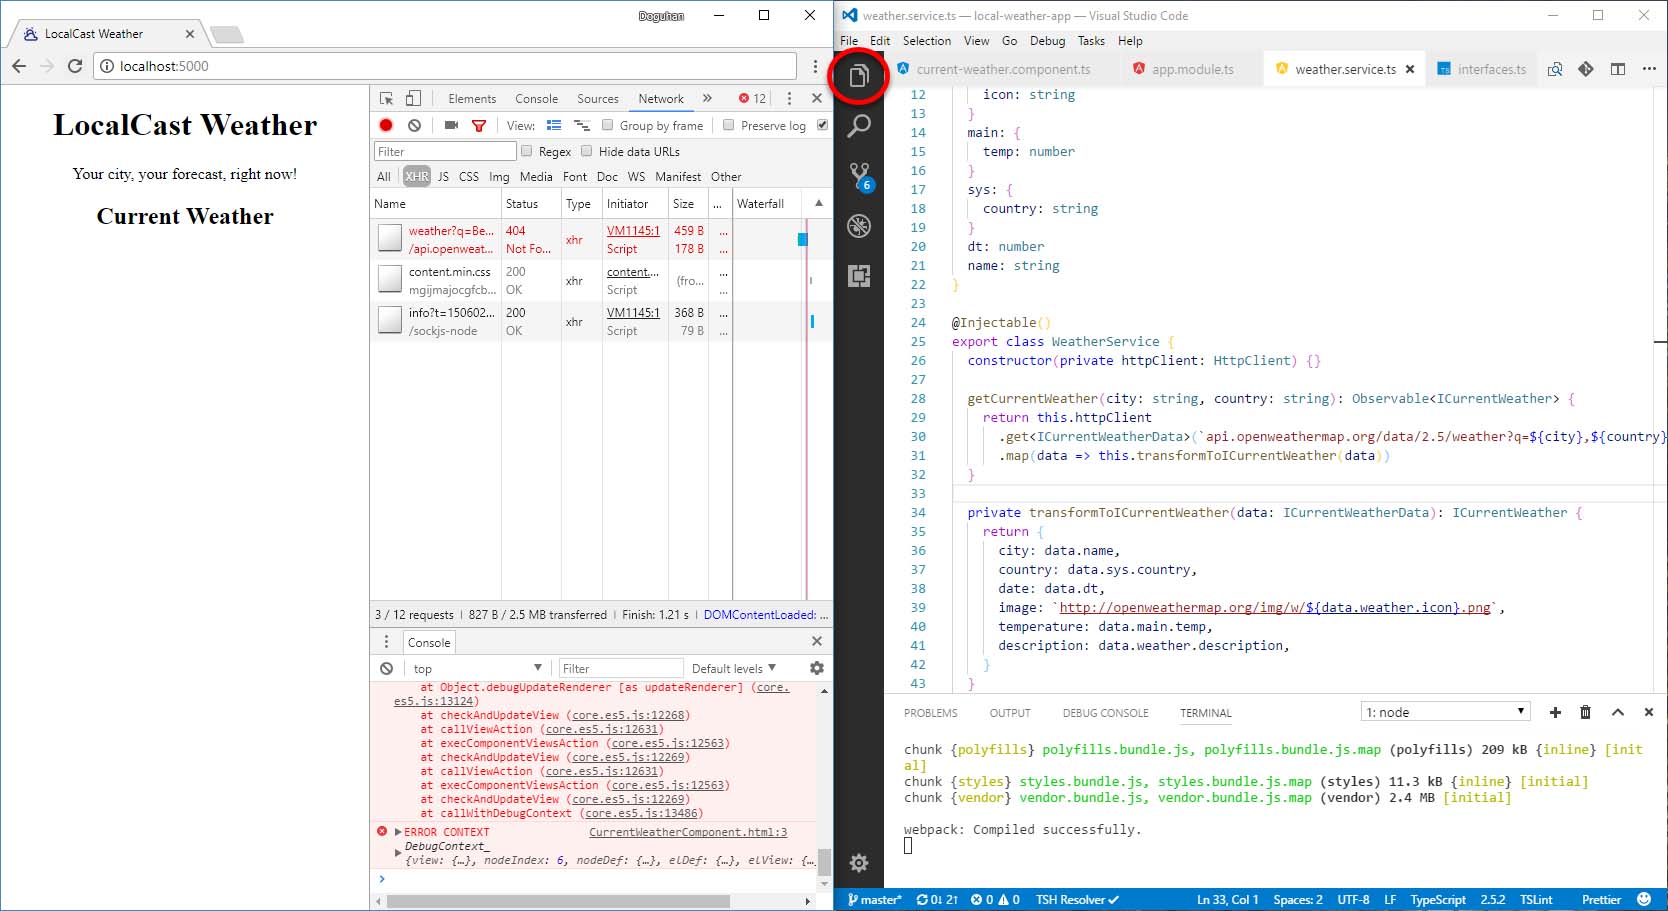The height and width of the screenshot is (911, 1668).
Task: Open the Search view in activity bar
Action: coord(859,126)
